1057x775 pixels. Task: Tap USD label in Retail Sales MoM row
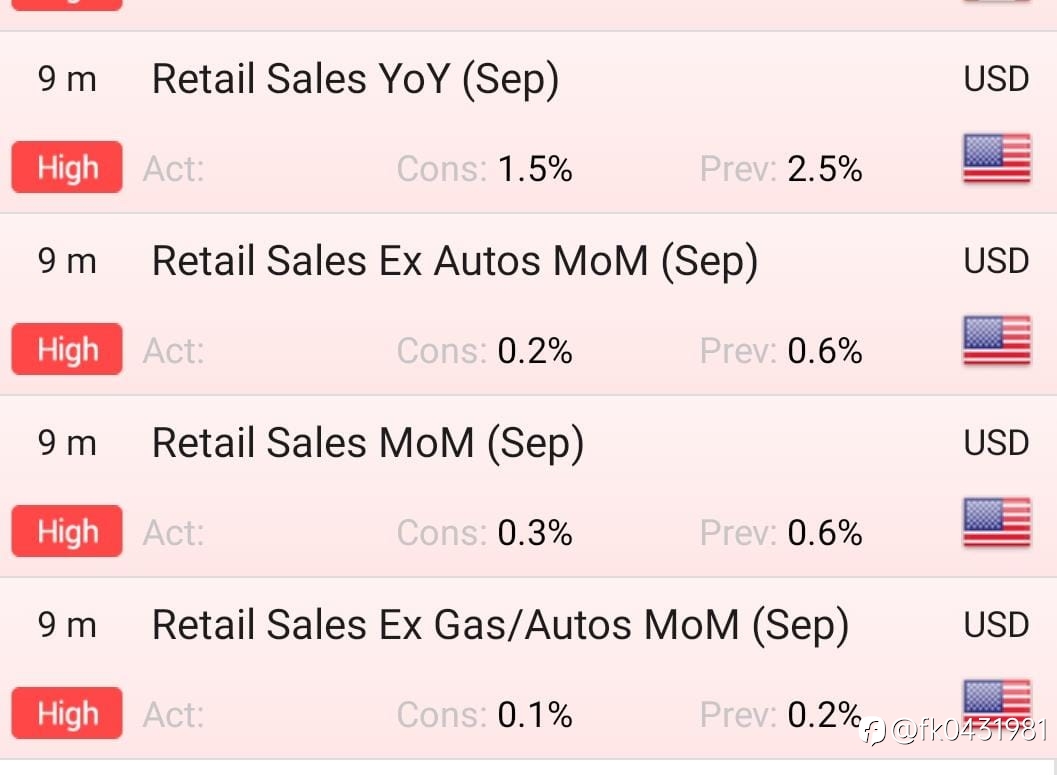[996, 443]
